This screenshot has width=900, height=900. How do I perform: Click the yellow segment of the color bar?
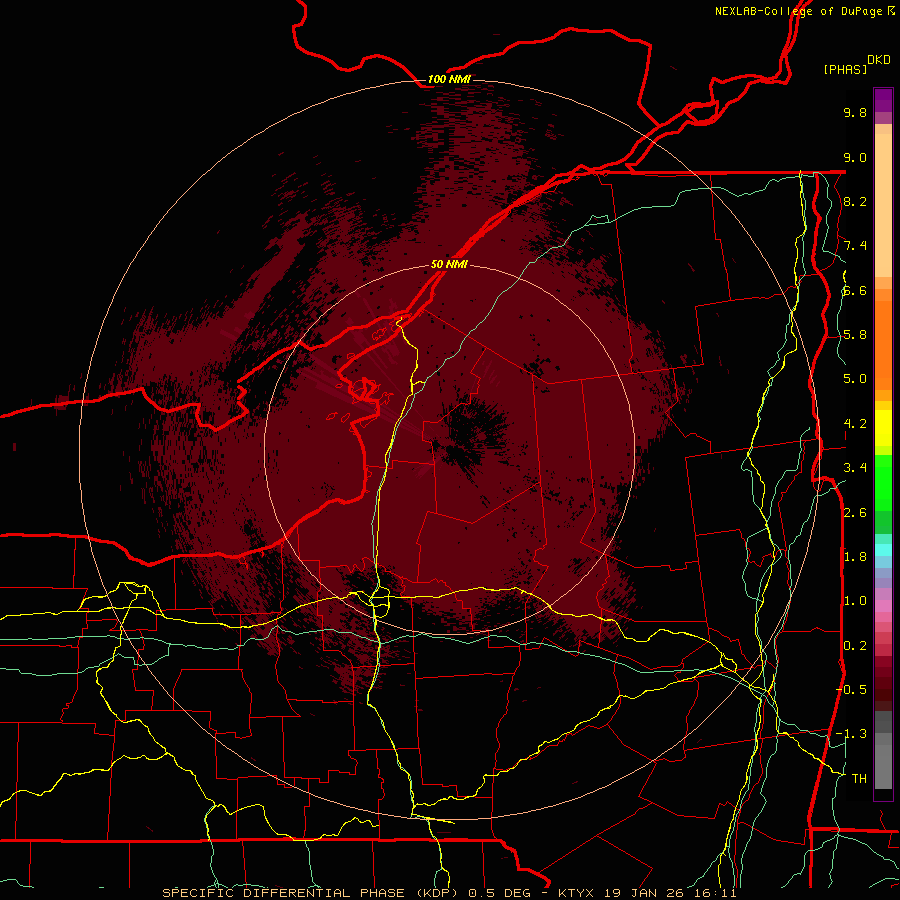(x=883, y=428)
